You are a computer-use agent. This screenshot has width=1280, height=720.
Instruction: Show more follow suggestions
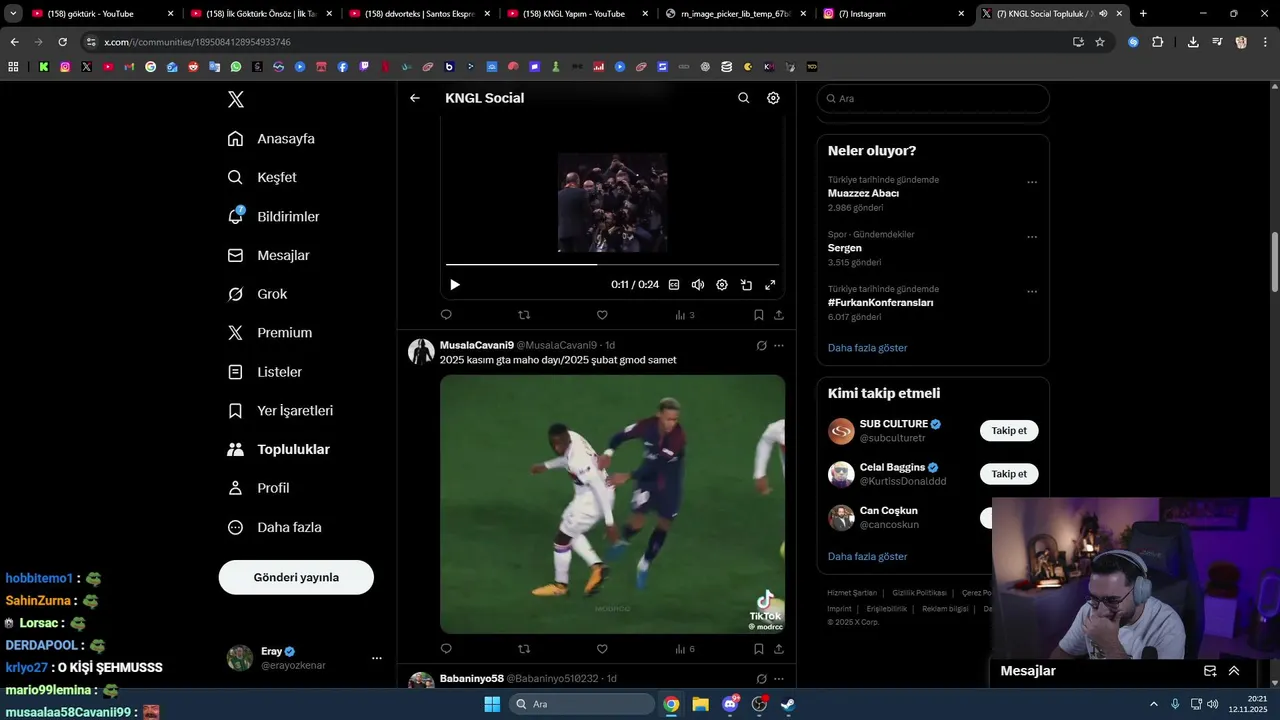868,556
